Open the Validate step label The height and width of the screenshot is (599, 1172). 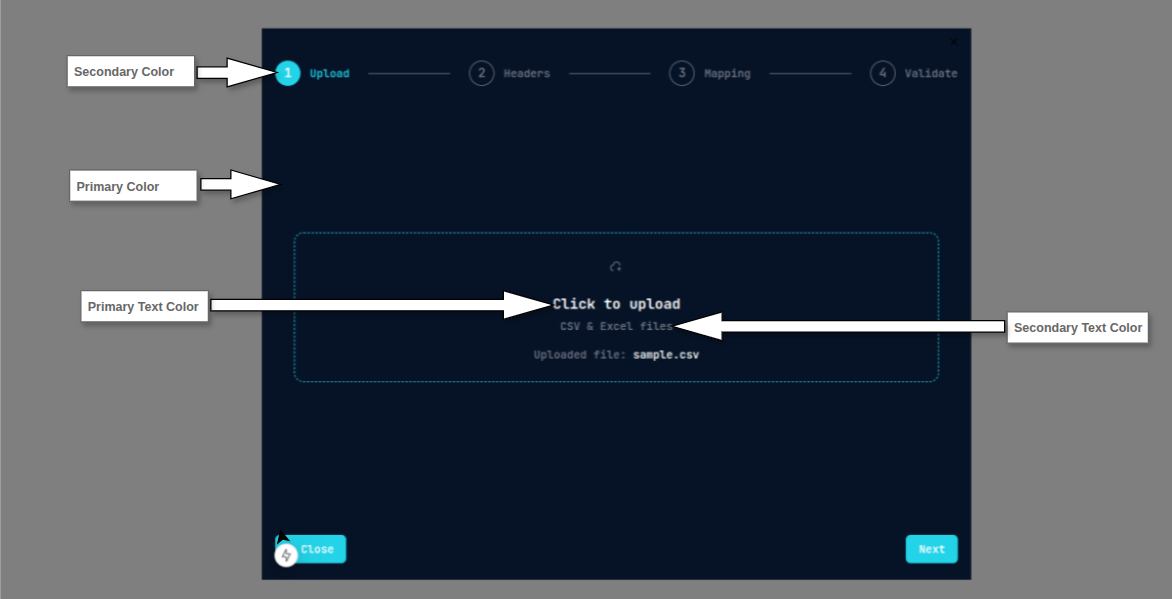pyautogui.click(x=930, y=74)
